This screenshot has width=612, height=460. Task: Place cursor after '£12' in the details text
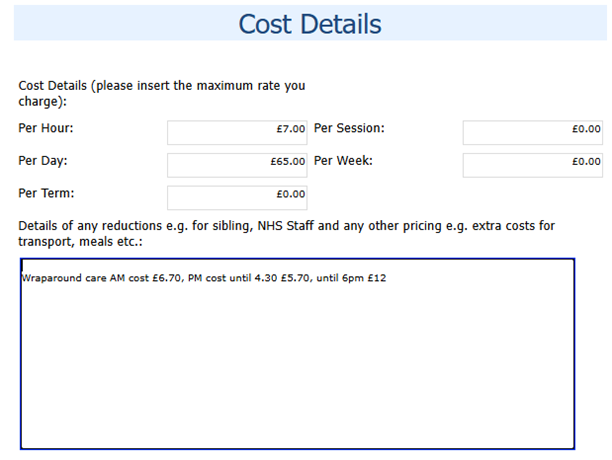pos(387,278)
